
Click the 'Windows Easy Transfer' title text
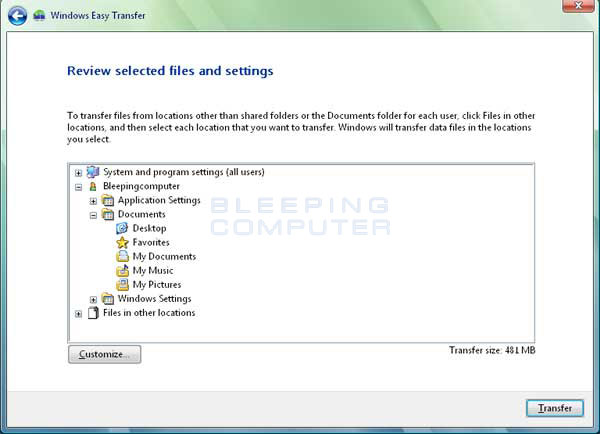tap(98, 16)
